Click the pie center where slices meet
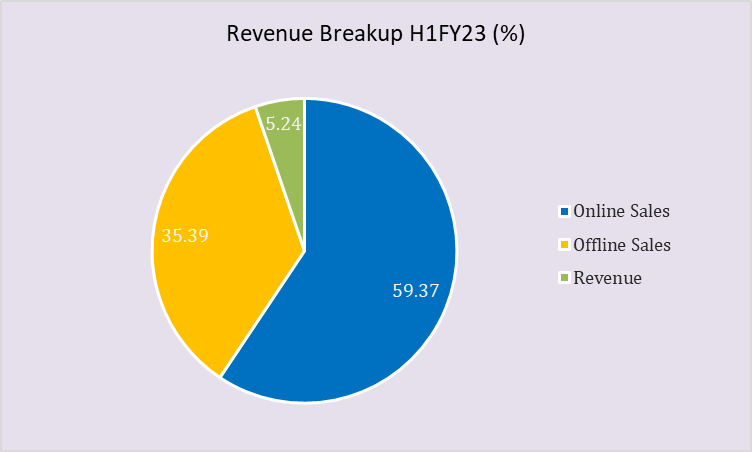Screen dimensions: 752x452 304,250
